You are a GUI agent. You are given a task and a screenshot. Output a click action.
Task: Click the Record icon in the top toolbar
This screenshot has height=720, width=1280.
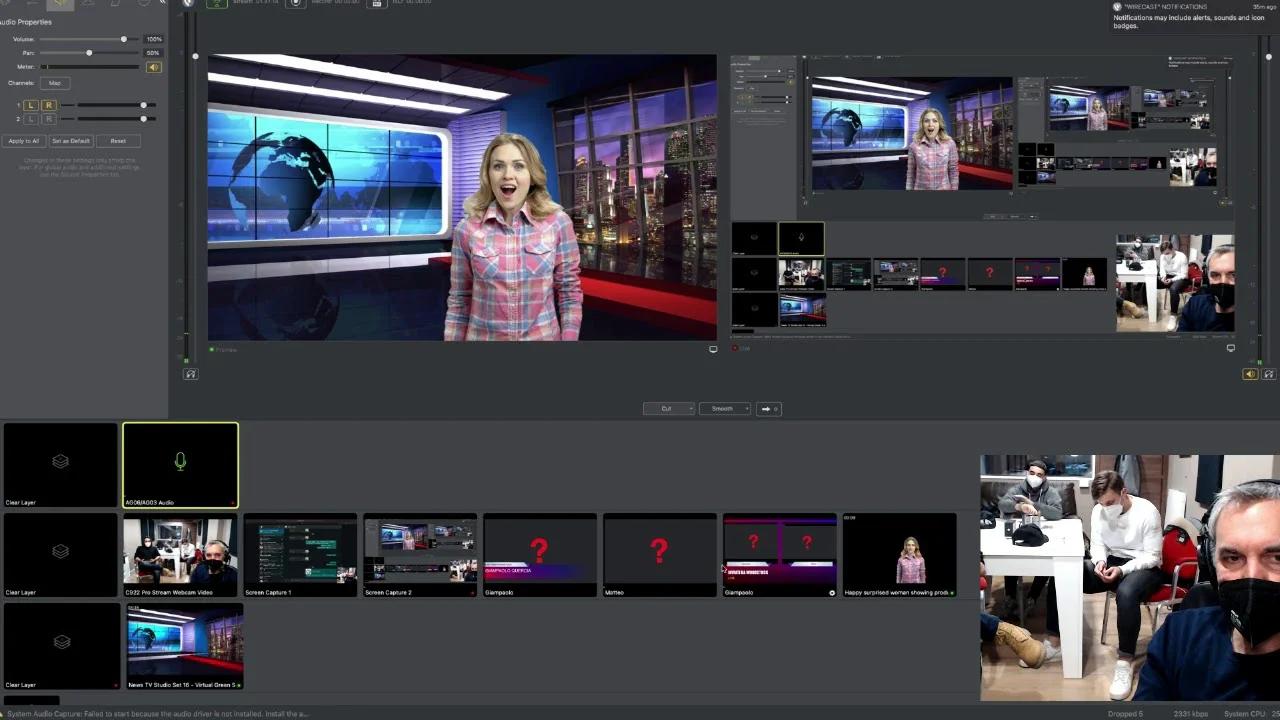point(294,4)
